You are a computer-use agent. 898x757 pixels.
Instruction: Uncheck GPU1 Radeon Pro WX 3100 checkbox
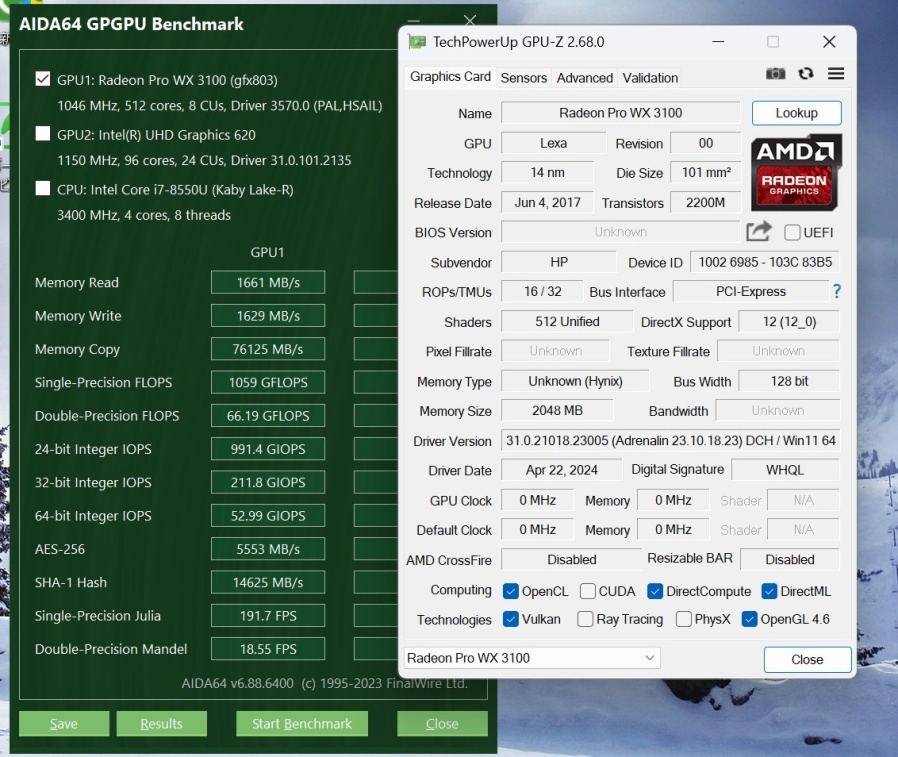click(43, 79)
